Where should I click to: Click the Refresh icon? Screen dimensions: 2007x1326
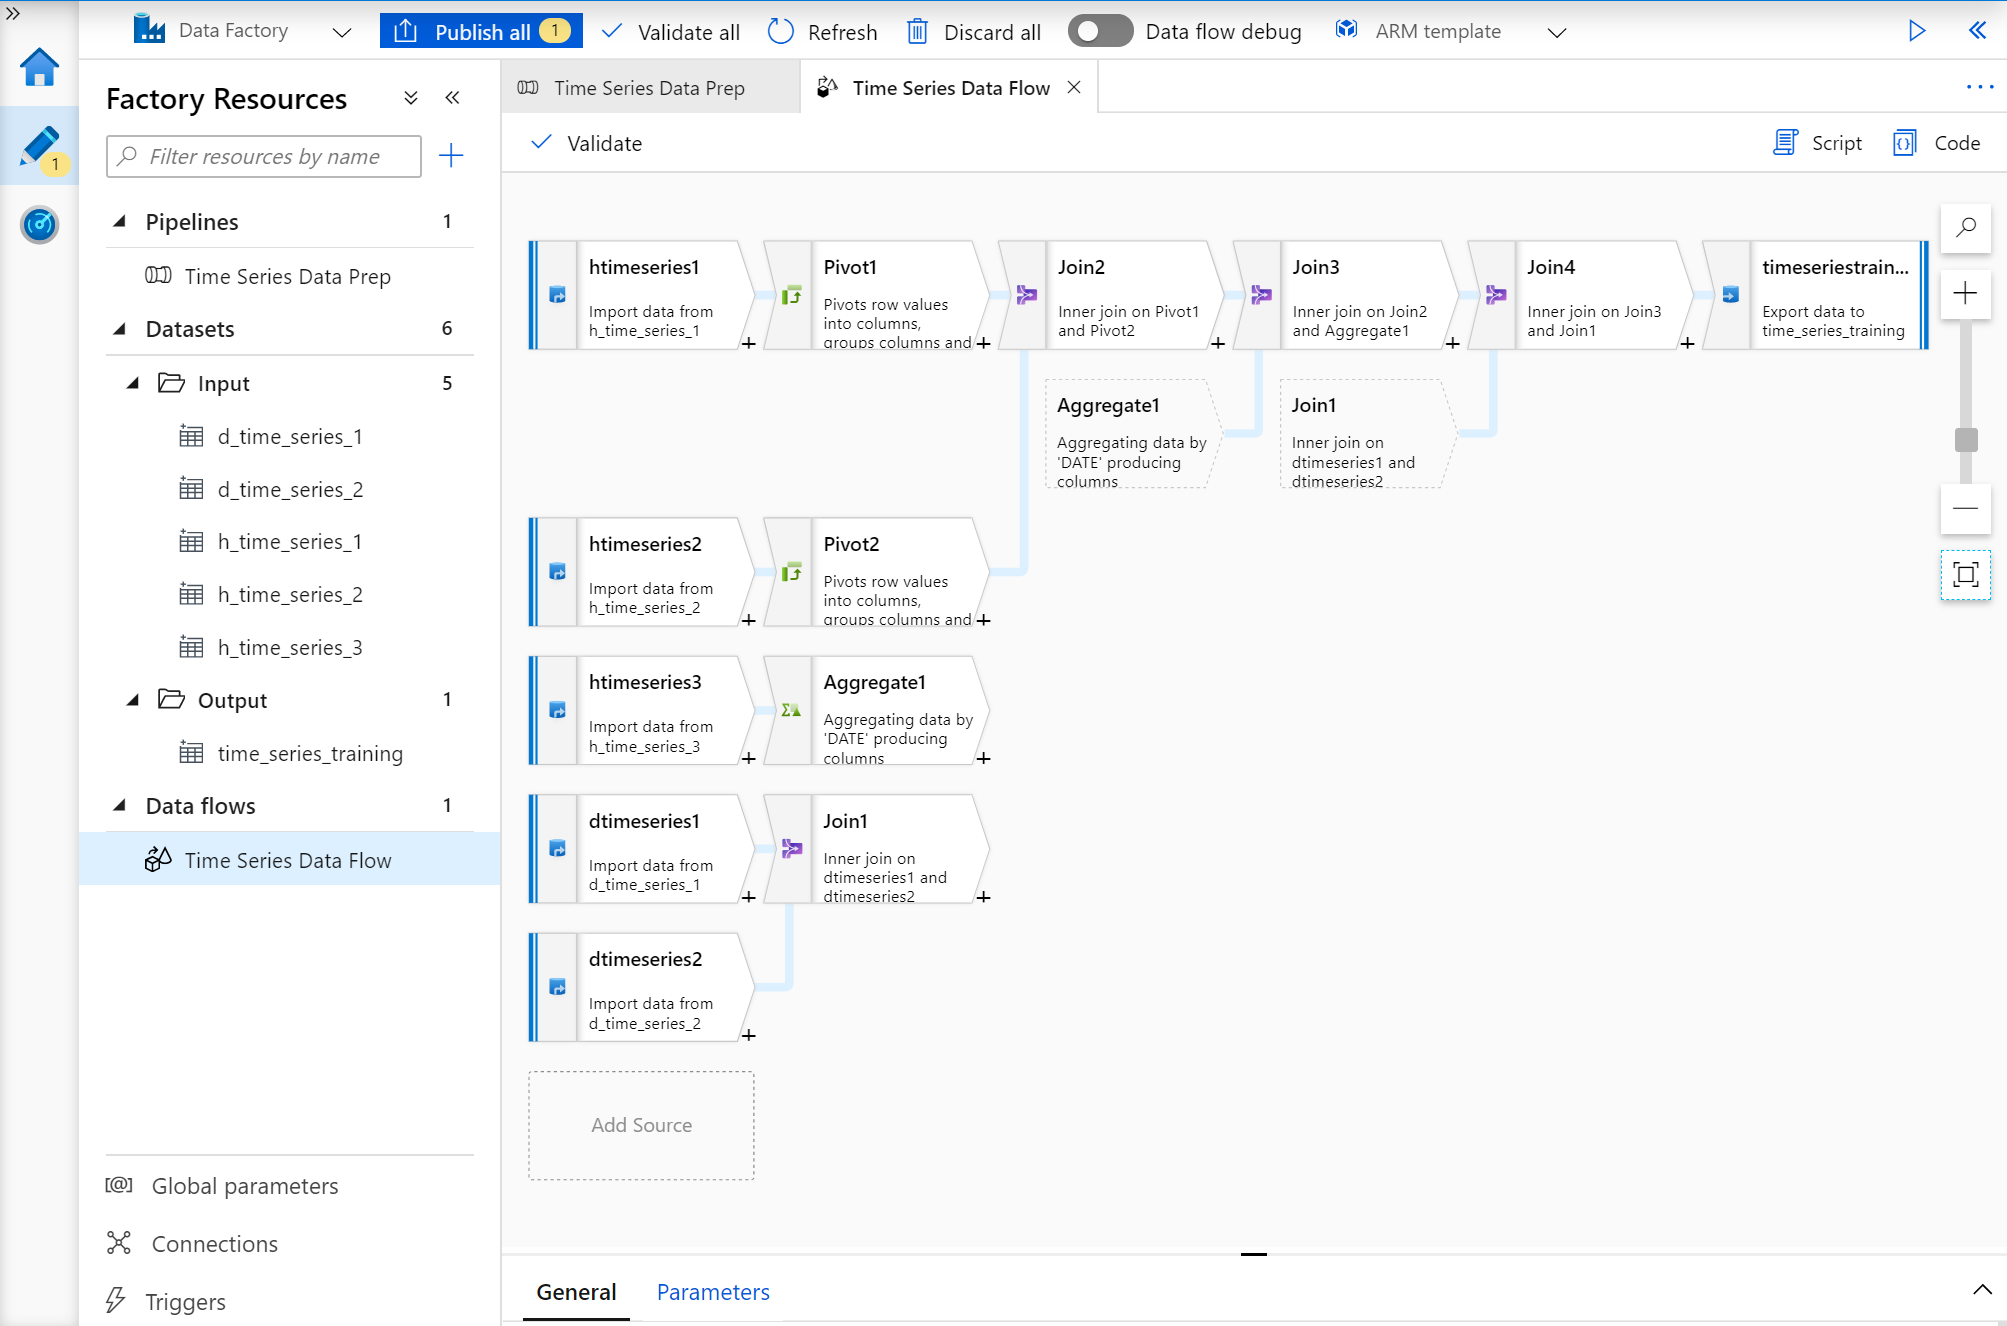780,30
